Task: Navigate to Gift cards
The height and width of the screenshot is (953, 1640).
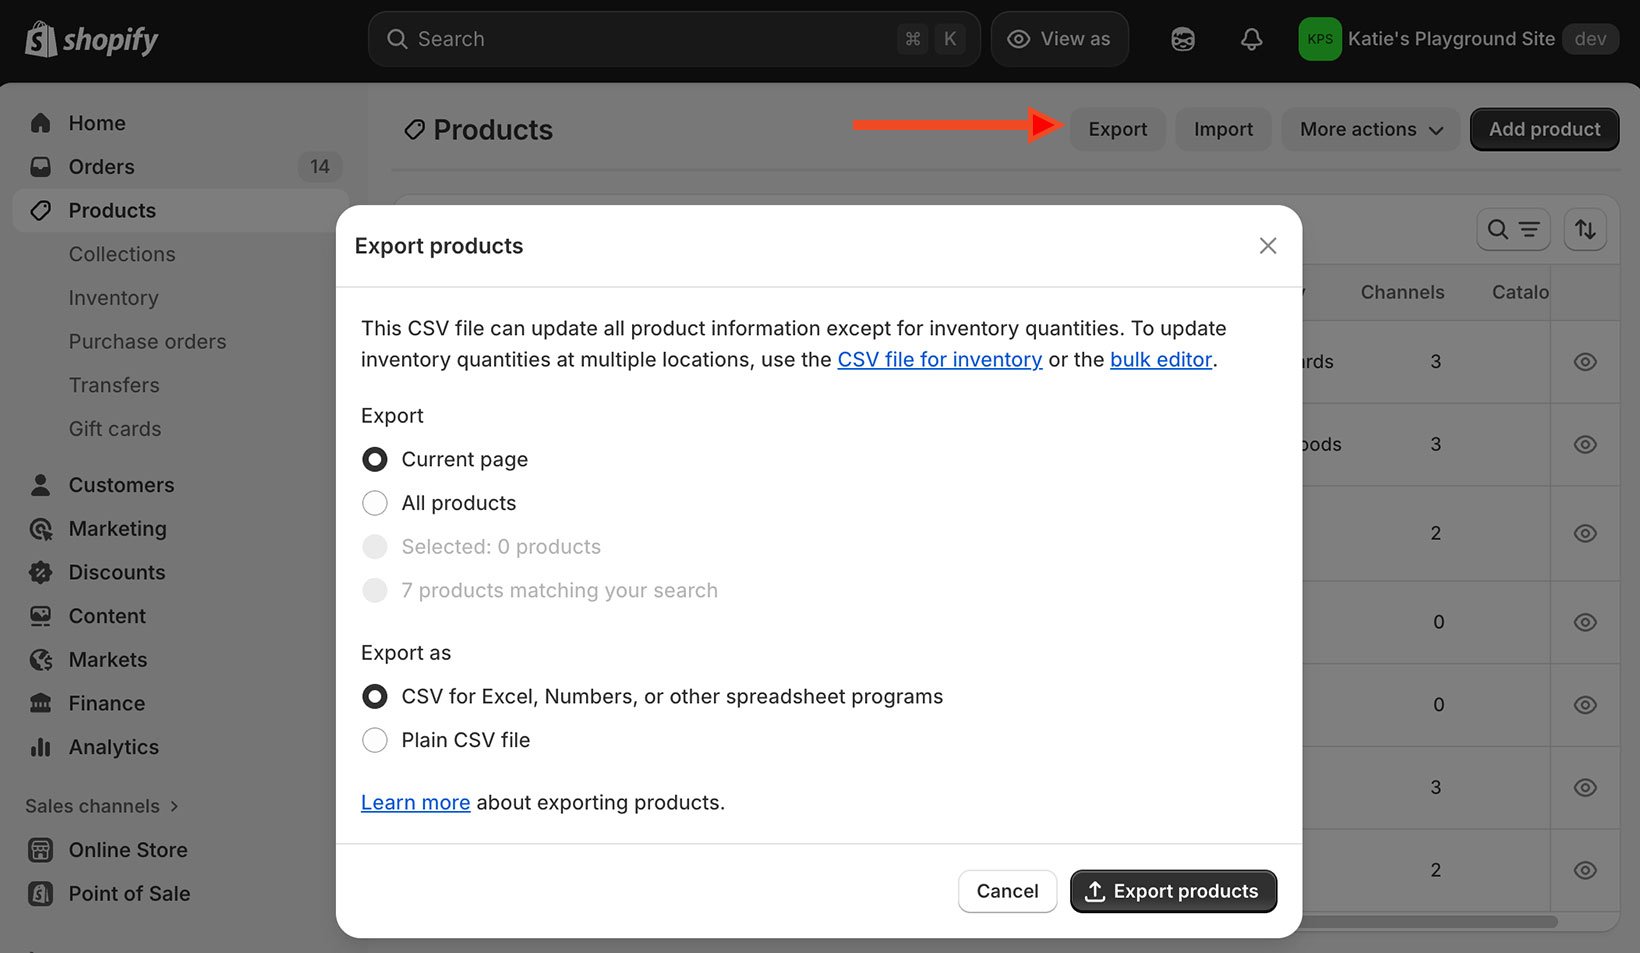Action: click(x=114, y=428)
